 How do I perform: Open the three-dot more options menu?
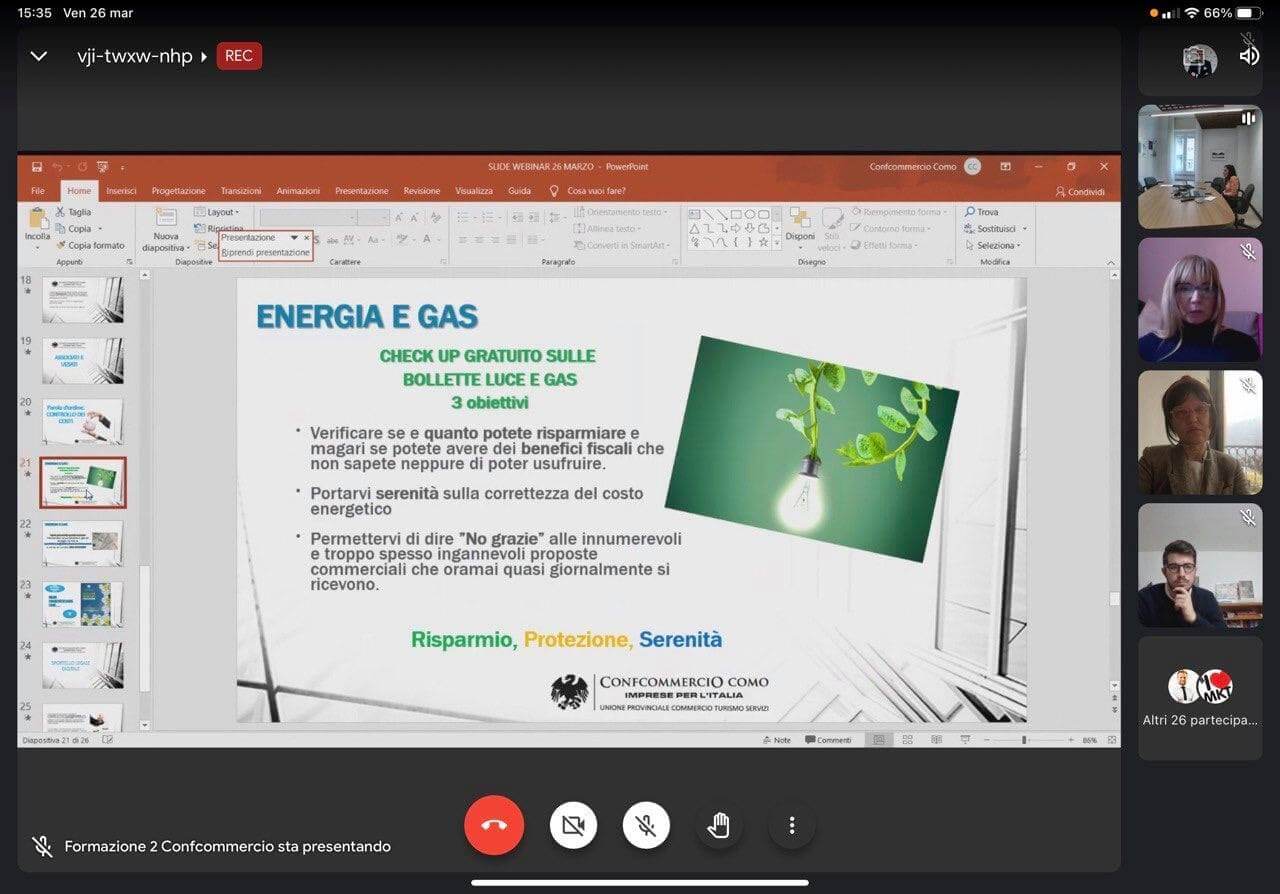[792, 826]
